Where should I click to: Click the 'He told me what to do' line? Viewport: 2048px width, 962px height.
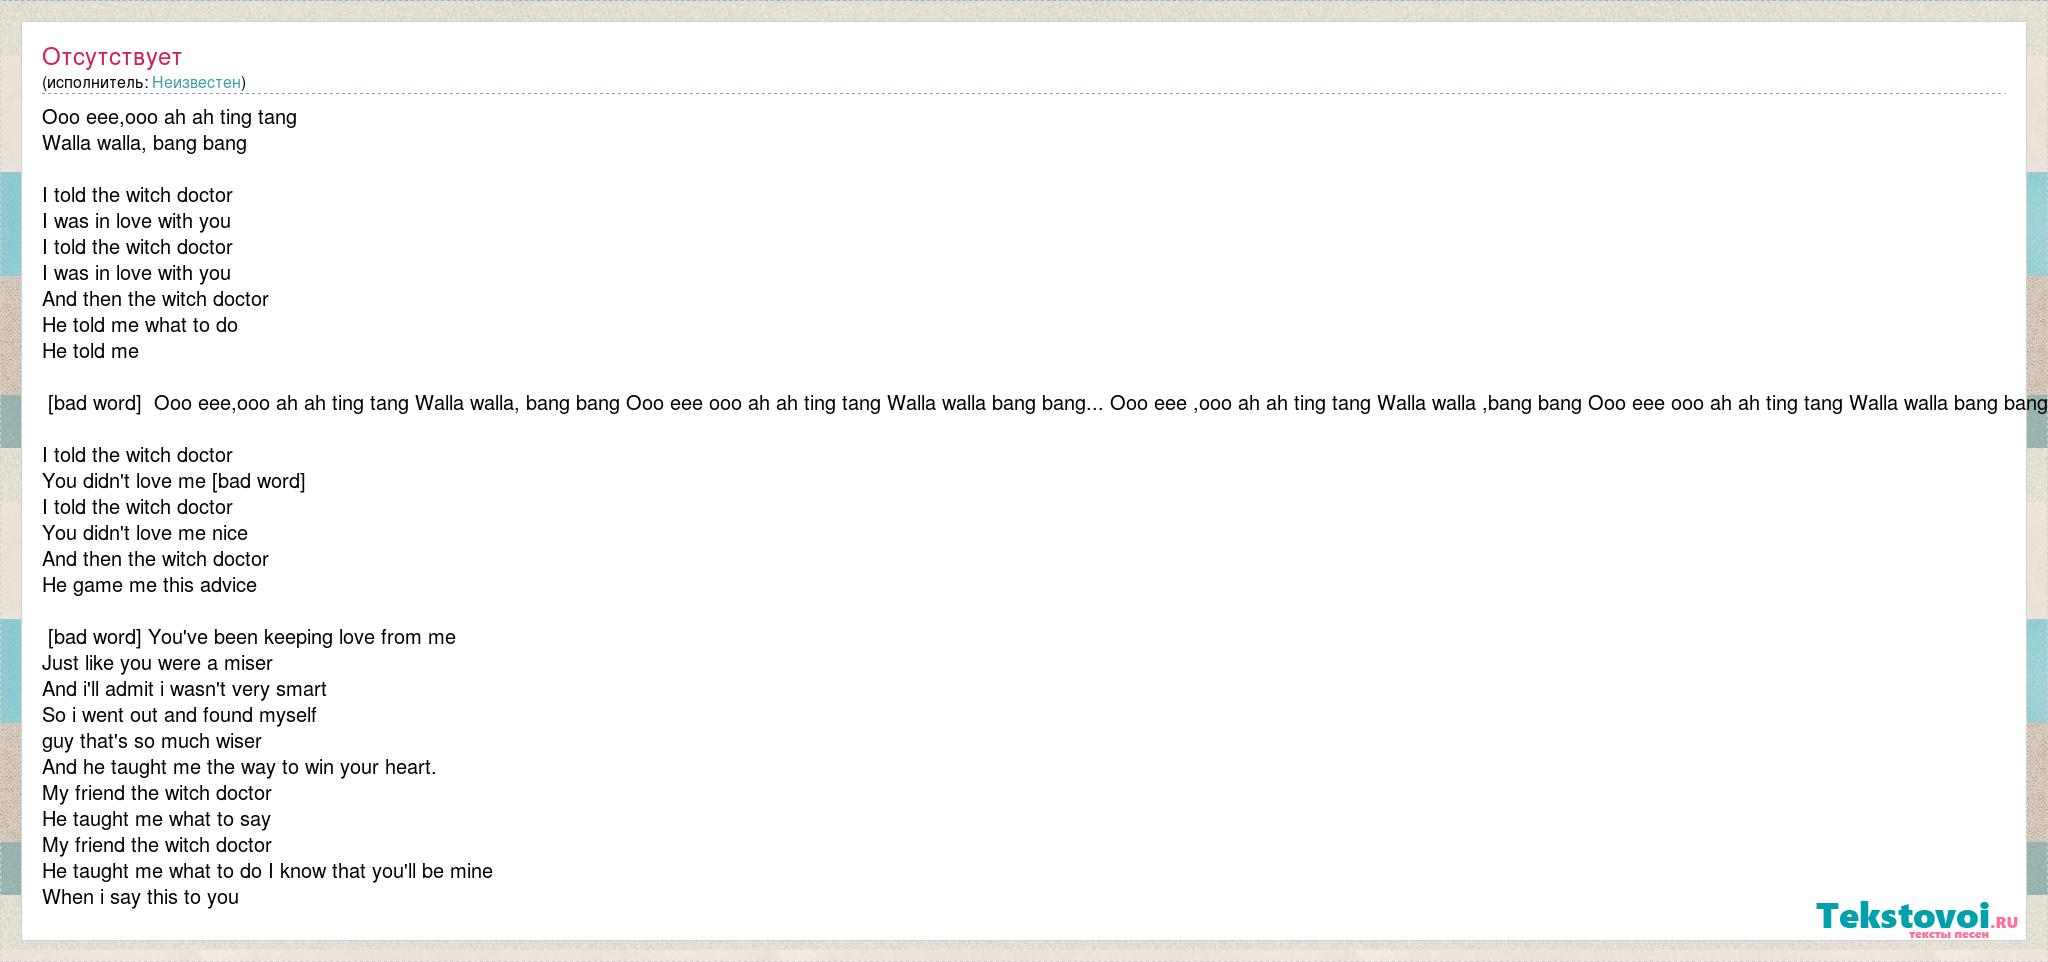point(140,325)
